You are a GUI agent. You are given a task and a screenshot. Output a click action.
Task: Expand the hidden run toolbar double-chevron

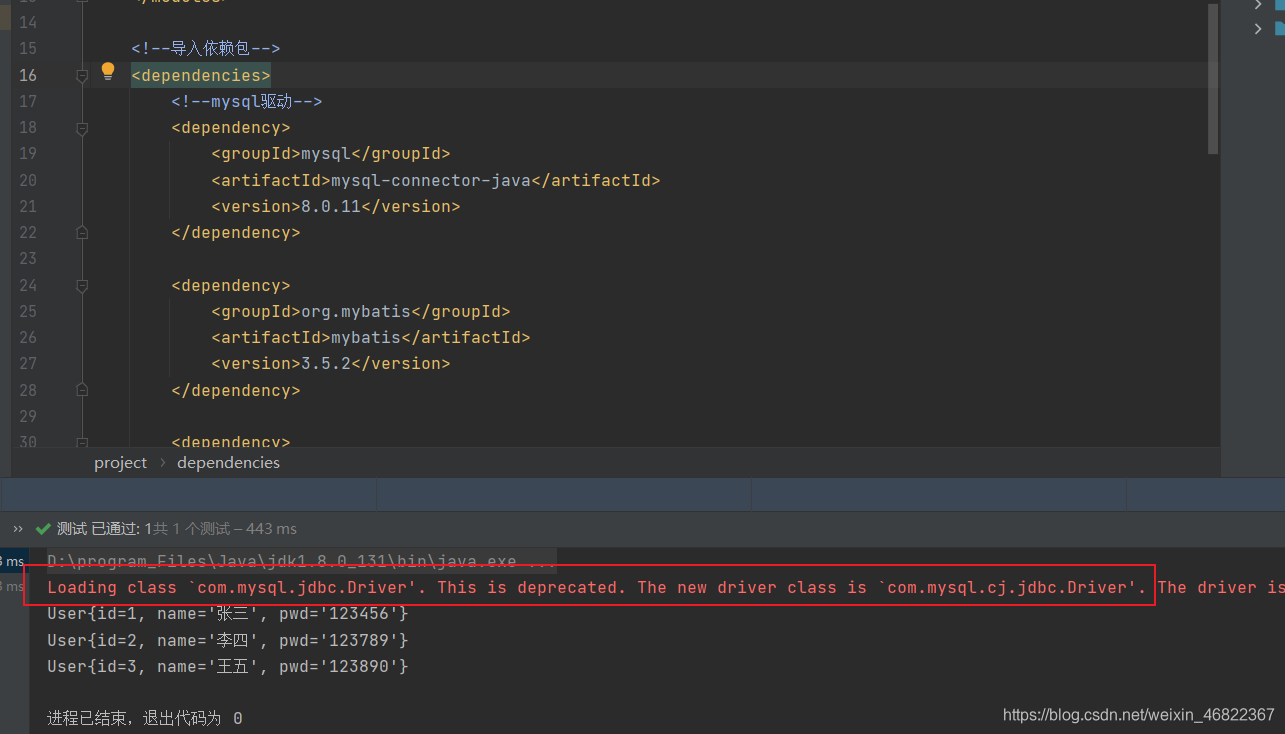point(18,529)
